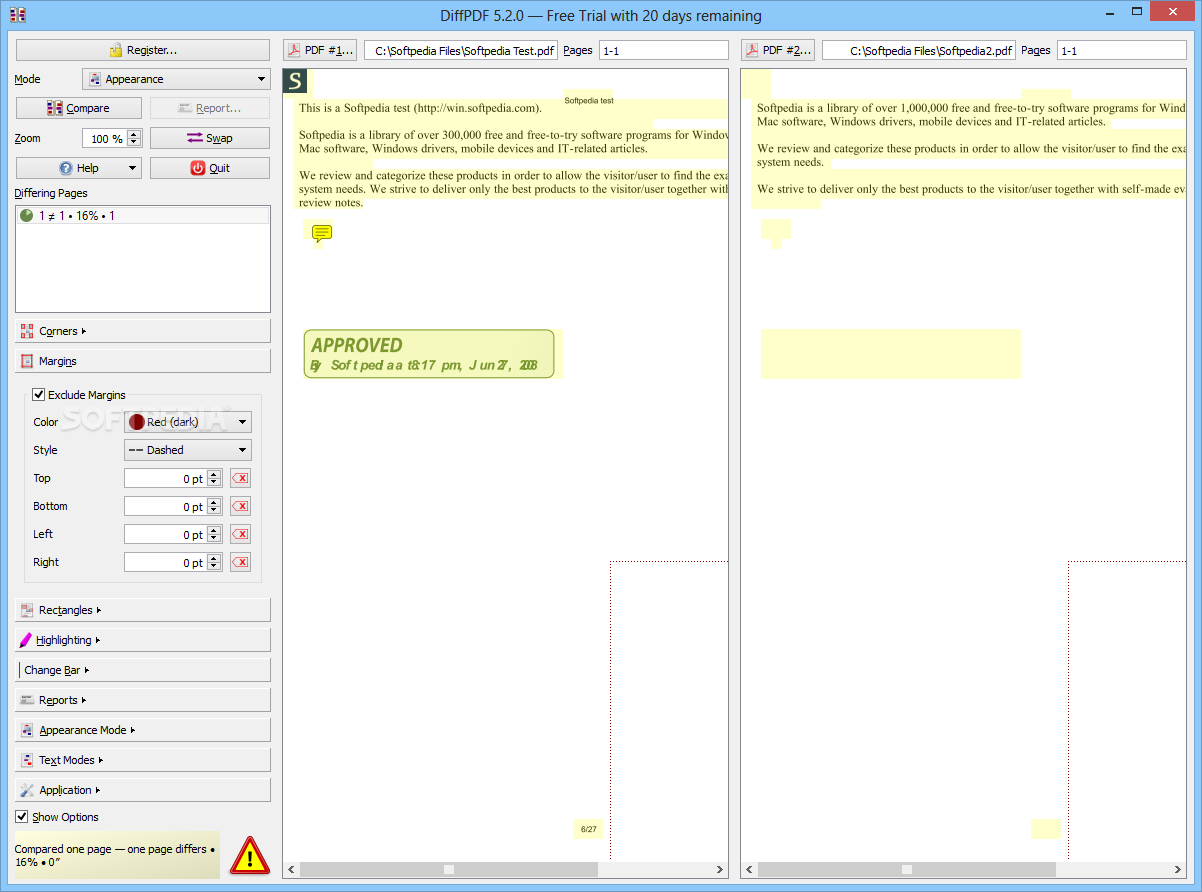Open the Color dropdown showing Red (dark)

[x=188, y=422]
